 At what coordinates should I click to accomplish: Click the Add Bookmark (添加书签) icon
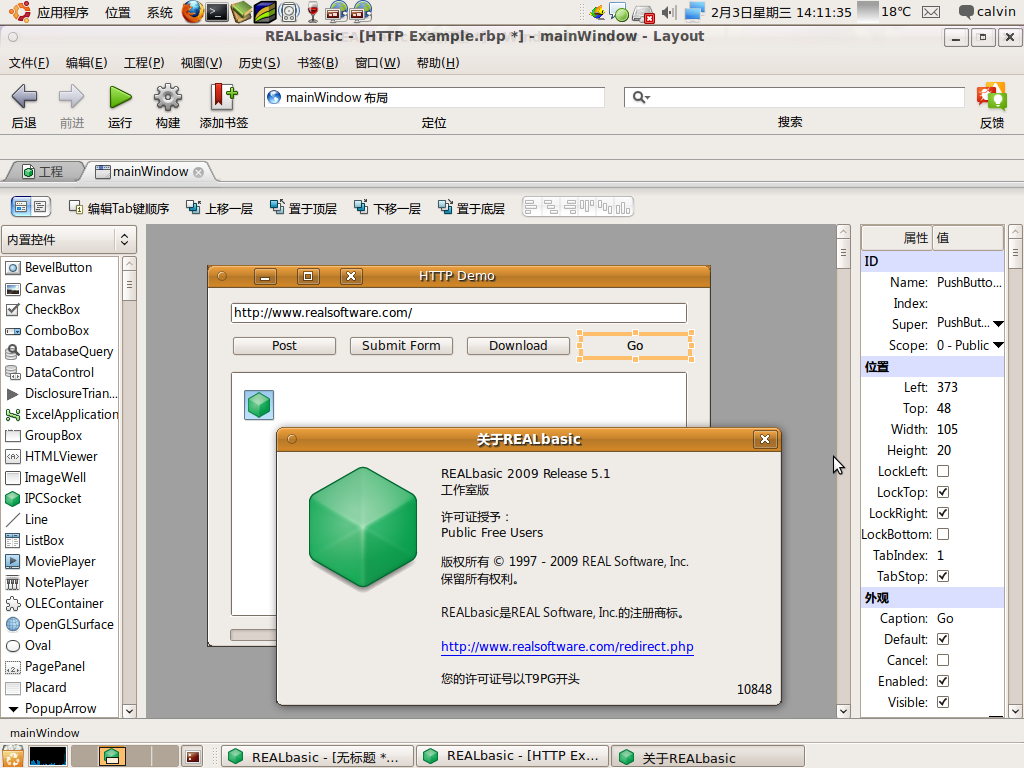pyautogui.click(x=223, y=97)
